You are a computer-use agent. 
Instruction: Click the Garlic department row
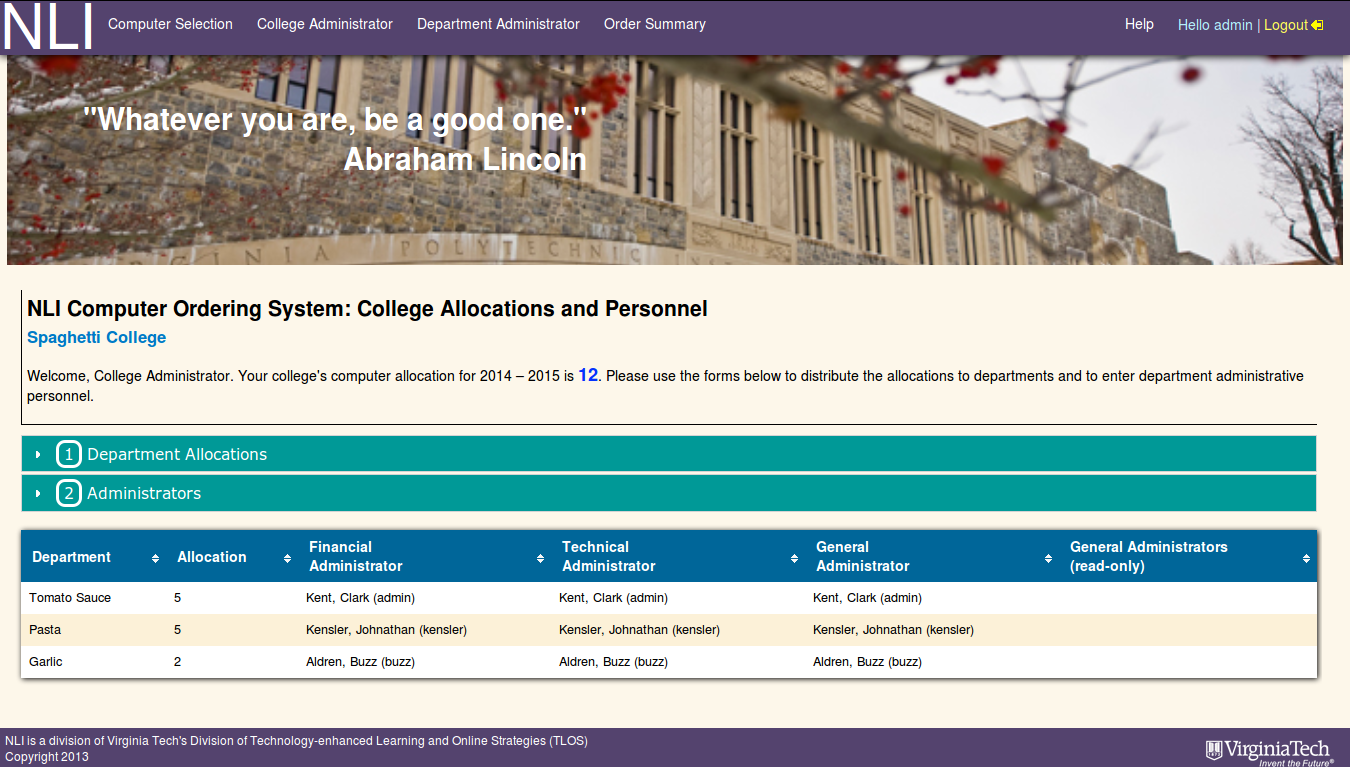(46, 662)
